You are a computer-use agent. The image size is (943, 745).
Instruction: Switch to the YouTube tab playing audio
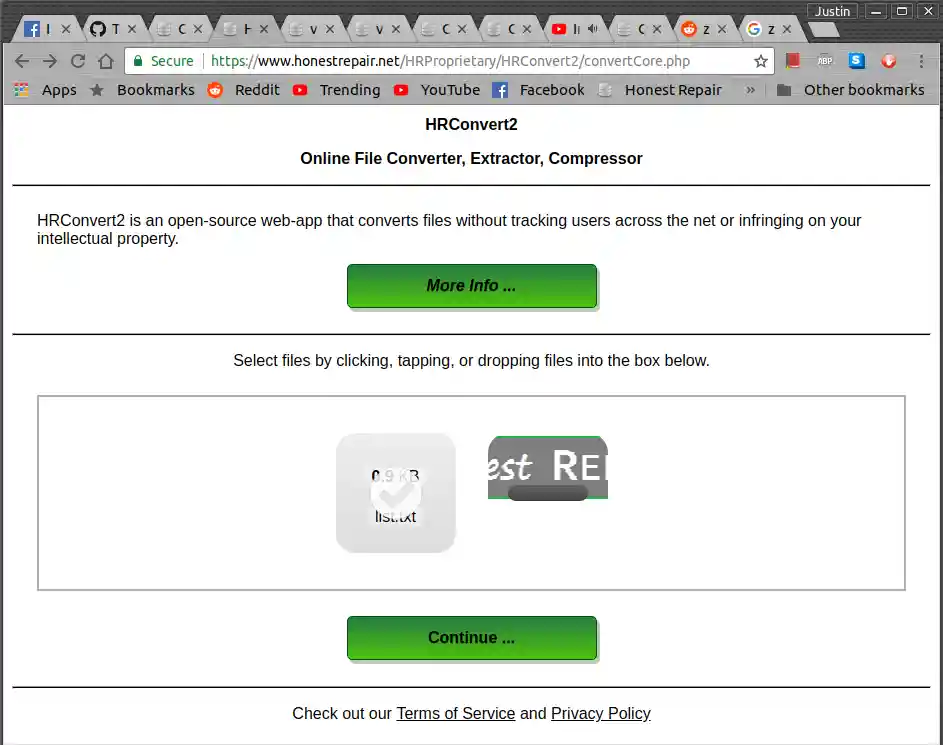point(572,28)
